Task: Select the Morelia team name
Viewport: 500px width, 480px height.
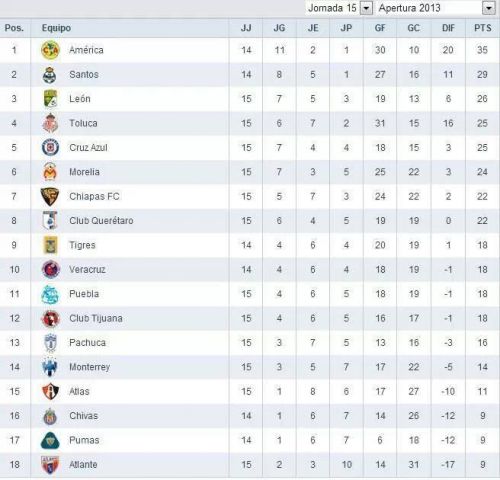Action: click(84, 172)
